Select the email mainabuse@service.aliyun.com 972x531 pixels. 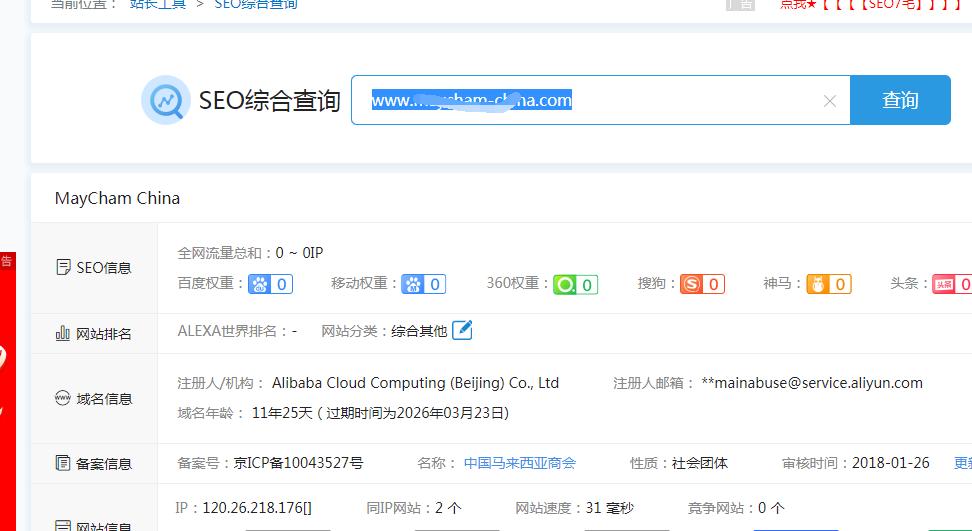812,383
